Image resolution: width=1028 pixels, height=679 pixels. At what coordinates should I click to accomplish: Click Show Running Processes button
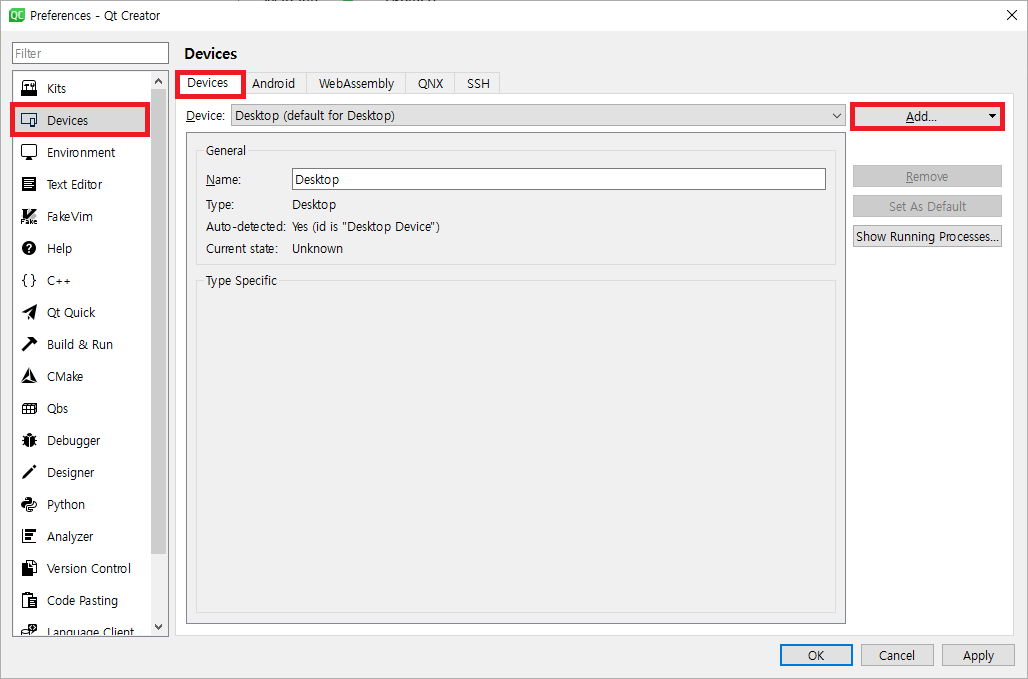[927, 237]
